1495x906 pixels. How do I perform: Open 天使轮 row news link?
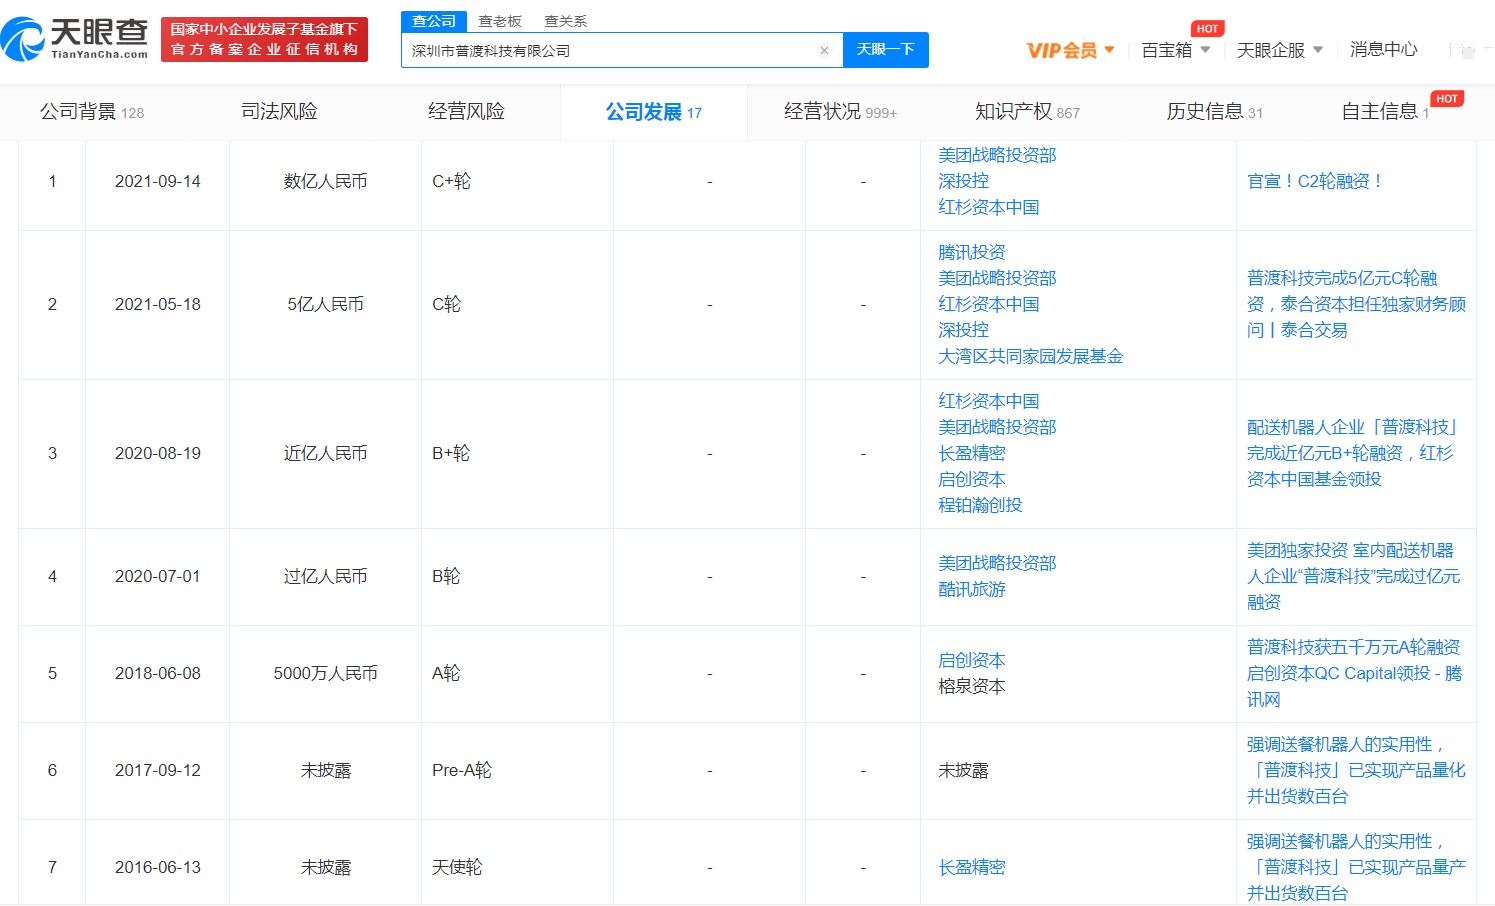click(x=1356, y=867)
